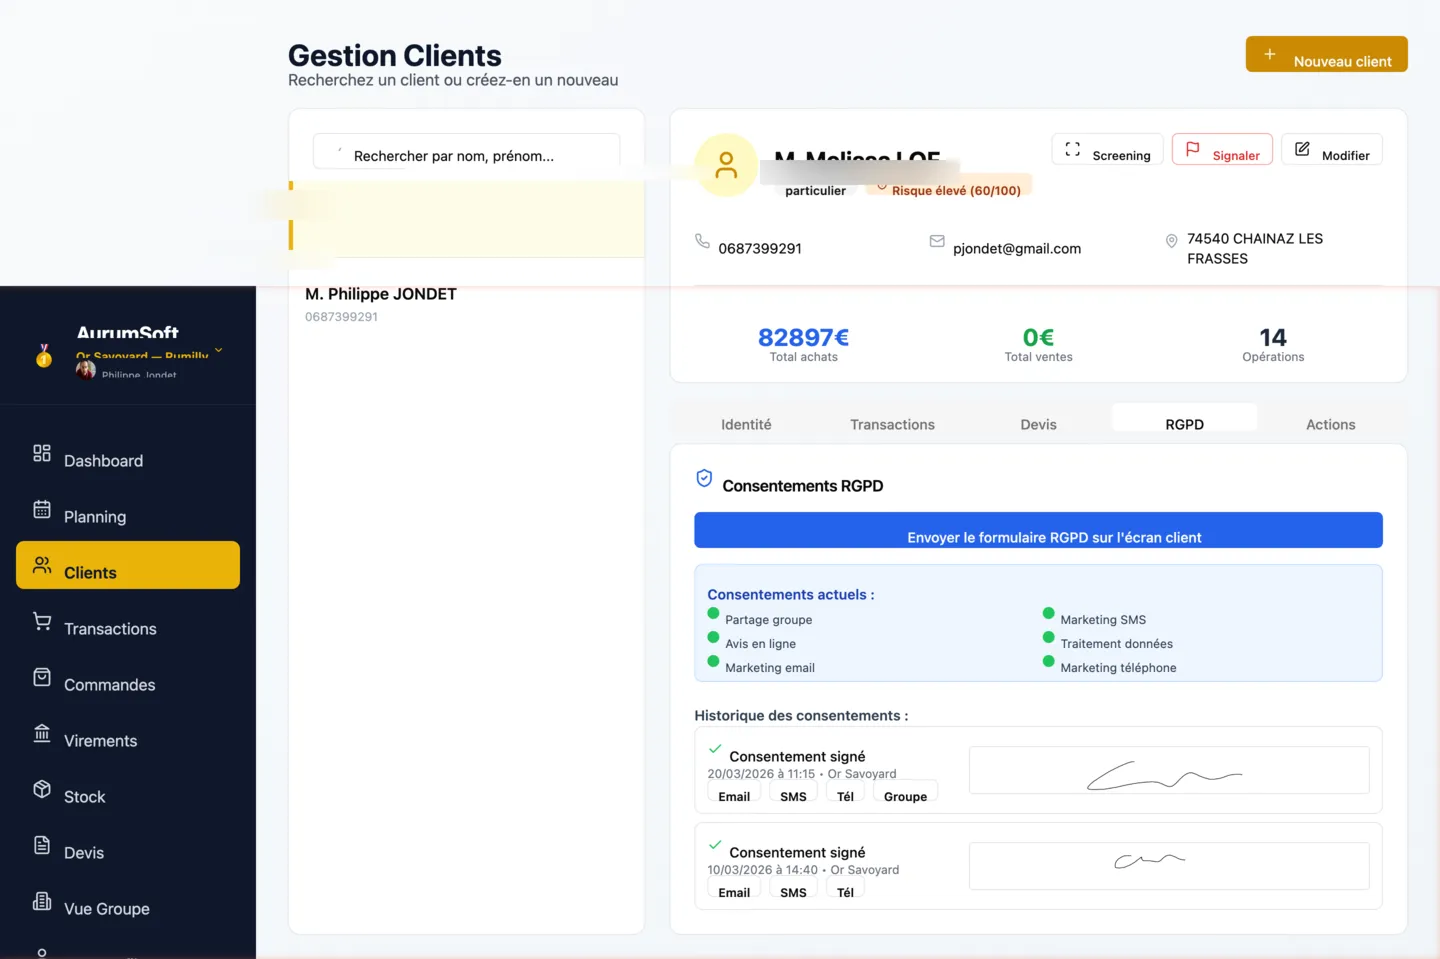
Task: Click the Virements bank icon
Action: 42,733
